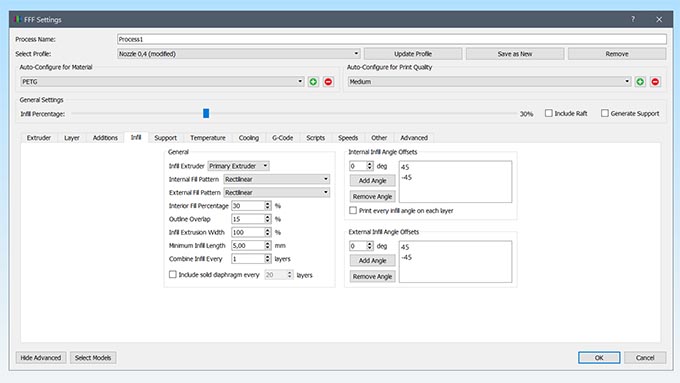The width and height of the screenshot is (680, 383).
Task: Click Add Angle under Internal Infill Angle Offsets
Action: [372, 180]
